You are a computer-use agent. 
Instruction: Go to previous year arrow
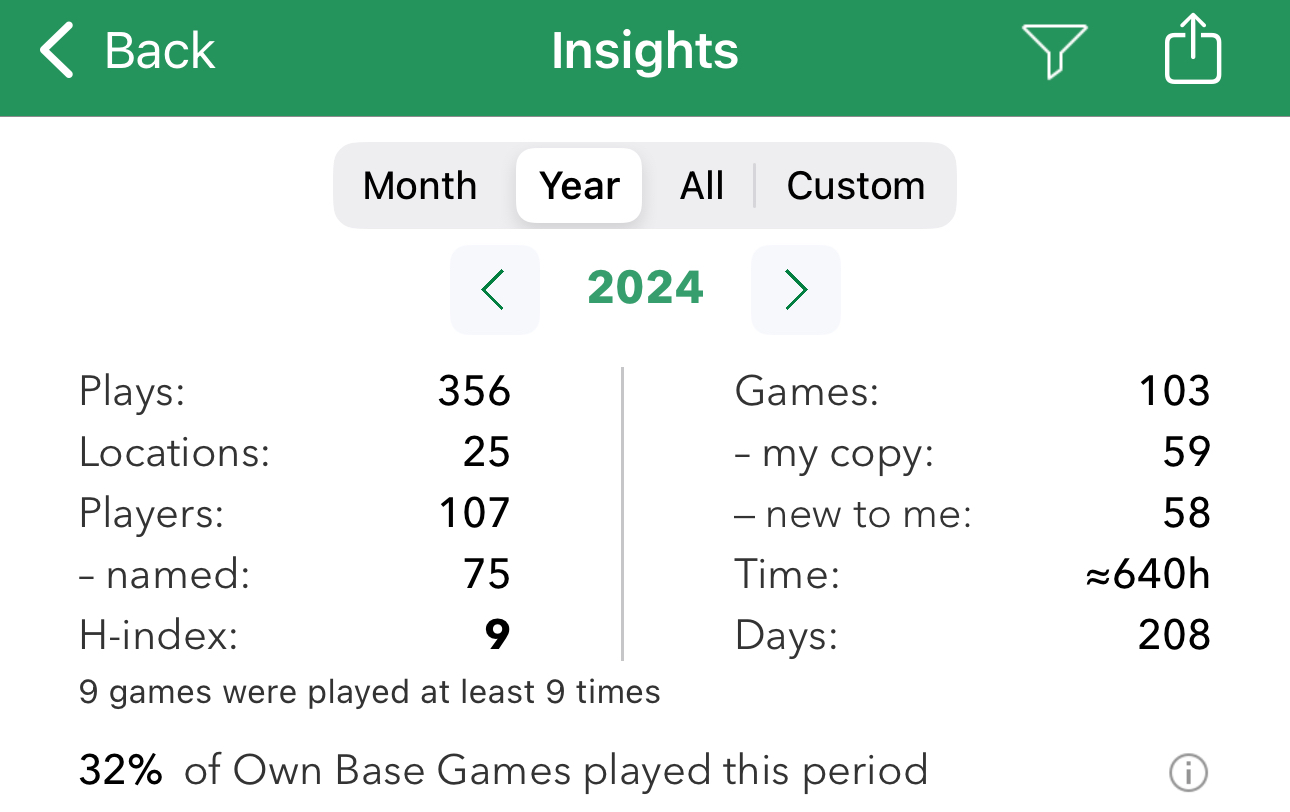pos(494,289)
